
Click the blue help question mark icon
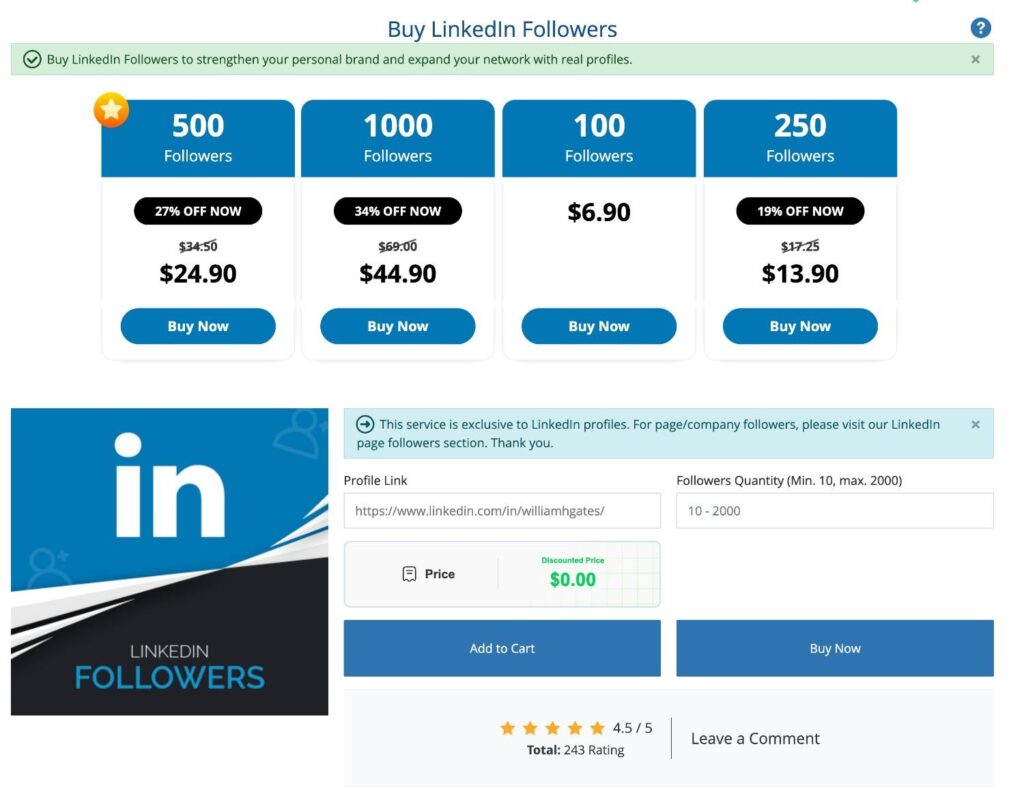click(980, 28)
